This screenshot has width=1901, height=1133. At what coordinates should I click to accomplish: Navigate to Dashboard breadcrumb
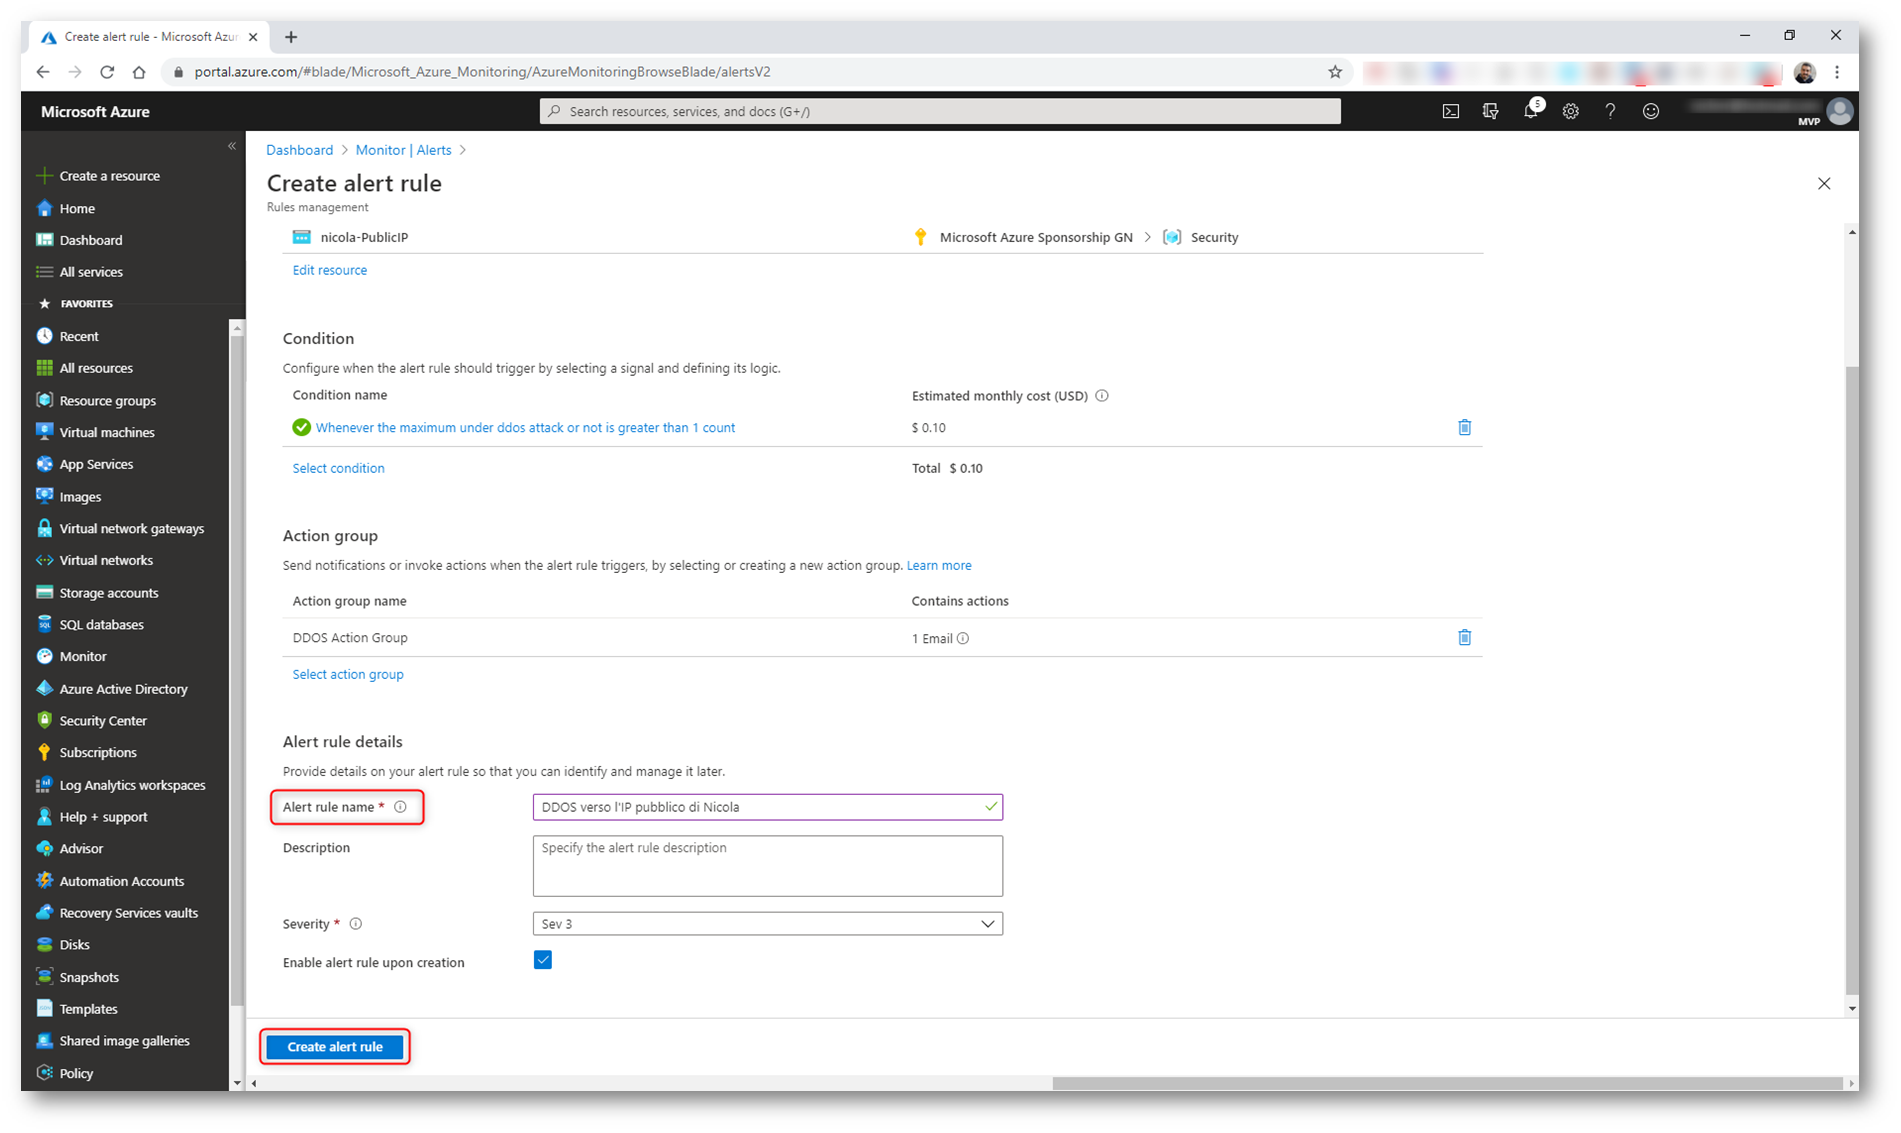click(300, 150)
